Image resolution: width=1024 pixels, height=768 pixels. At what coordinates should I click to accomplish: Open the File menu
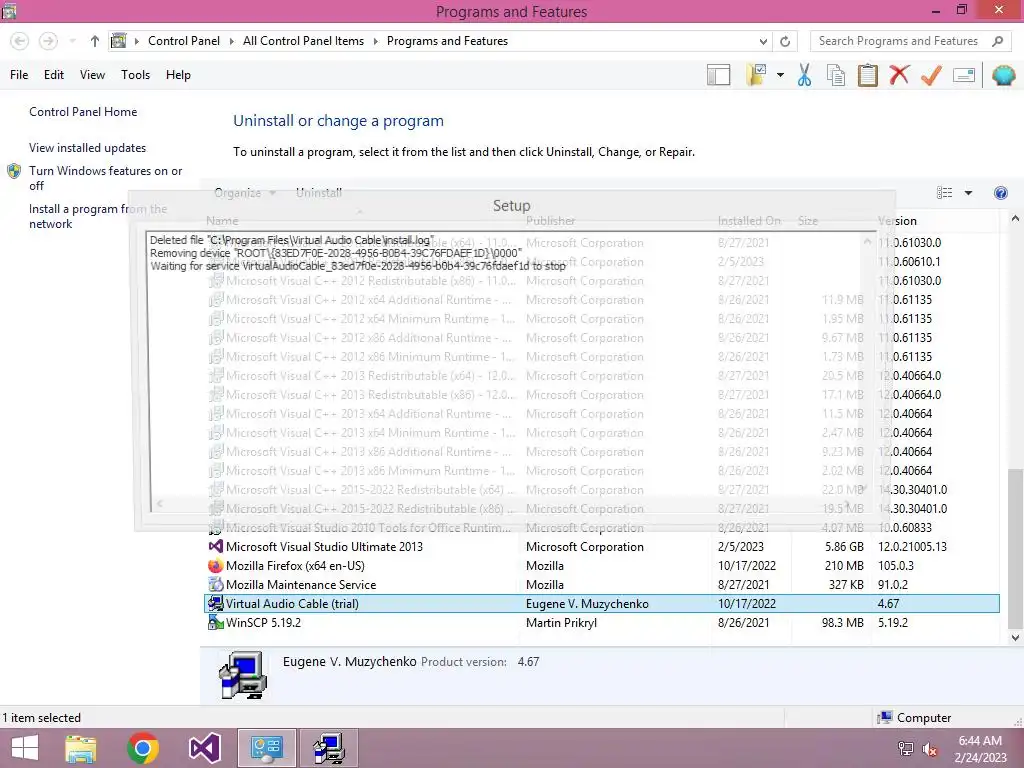pos(19,75)
